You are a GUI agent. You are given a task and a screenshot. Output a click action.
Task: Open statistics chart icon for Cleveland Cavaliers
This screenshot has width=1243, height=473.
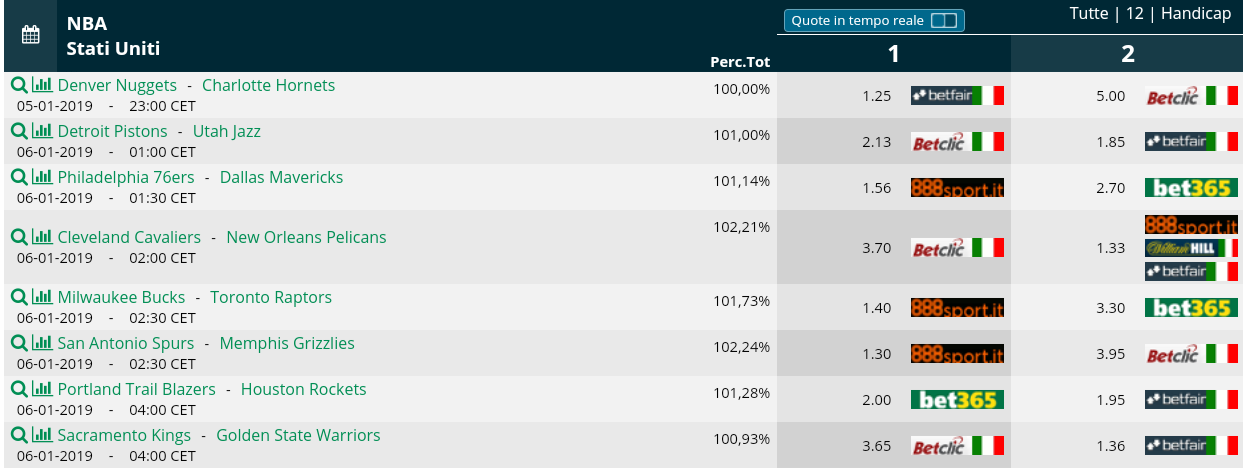click(42, 237)
